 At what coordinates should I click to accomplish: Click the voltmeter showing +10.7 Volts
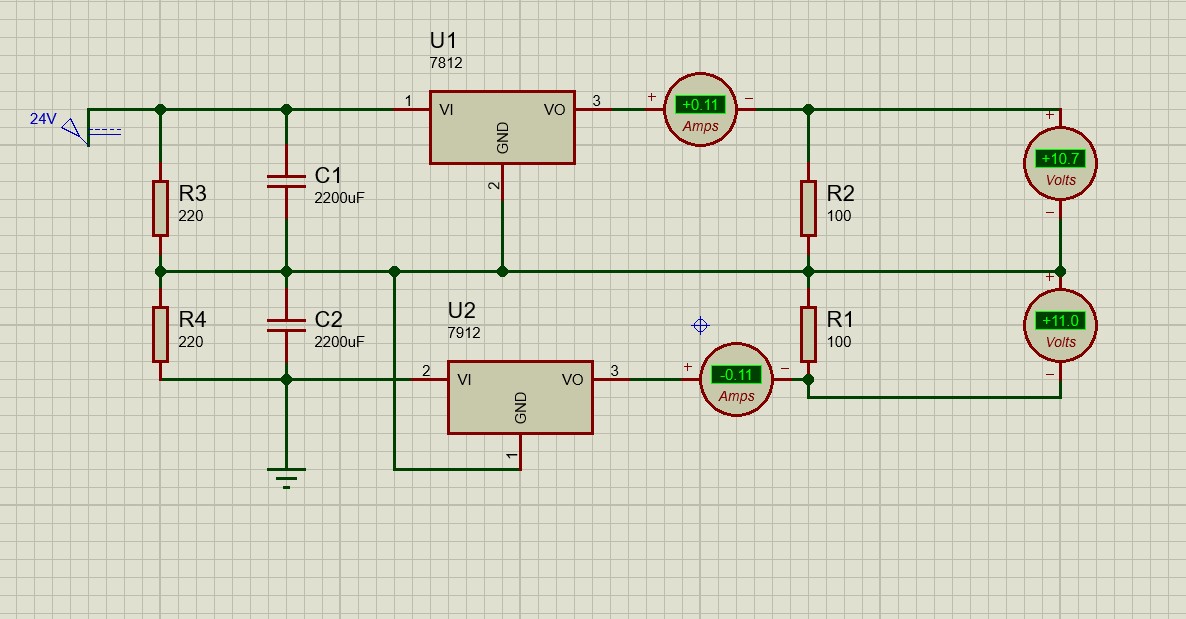pyautogui.click(x=1060, y=163)
